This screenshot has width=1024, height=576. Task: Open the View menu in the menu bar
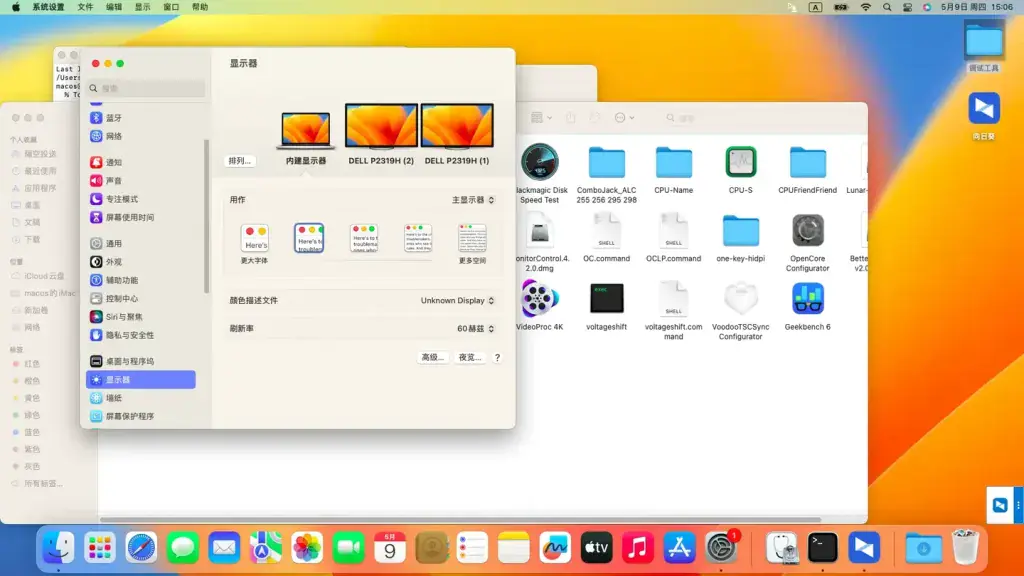tap(142, 7)
